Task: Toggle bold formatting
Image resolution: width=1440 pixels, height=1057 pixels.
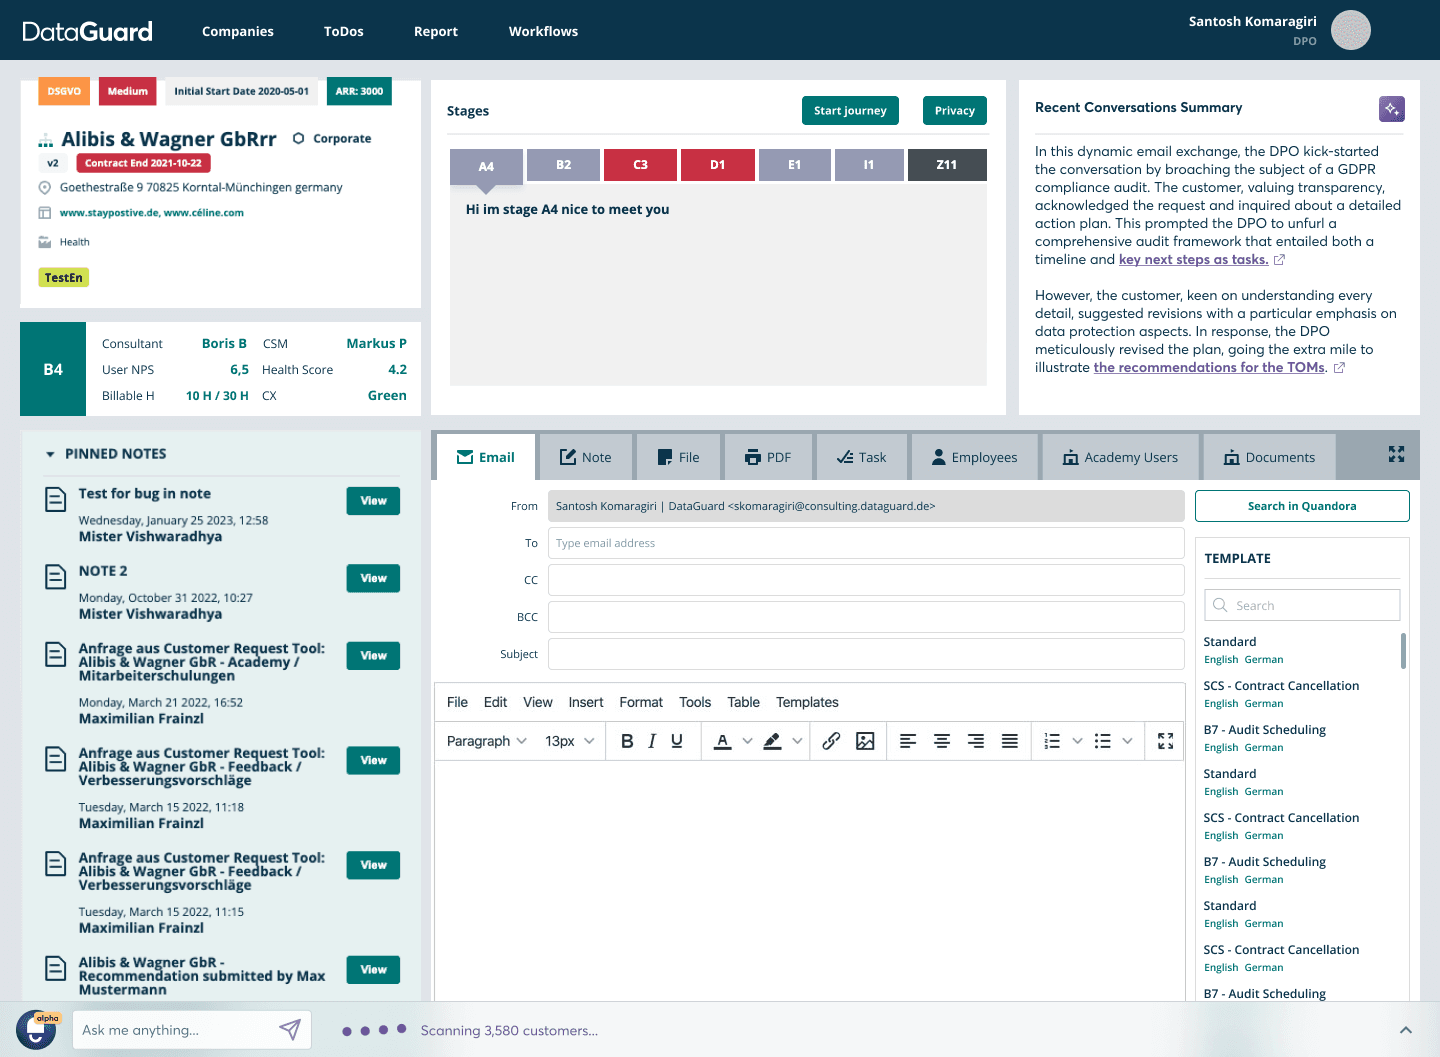Action: tap(627, 741)
